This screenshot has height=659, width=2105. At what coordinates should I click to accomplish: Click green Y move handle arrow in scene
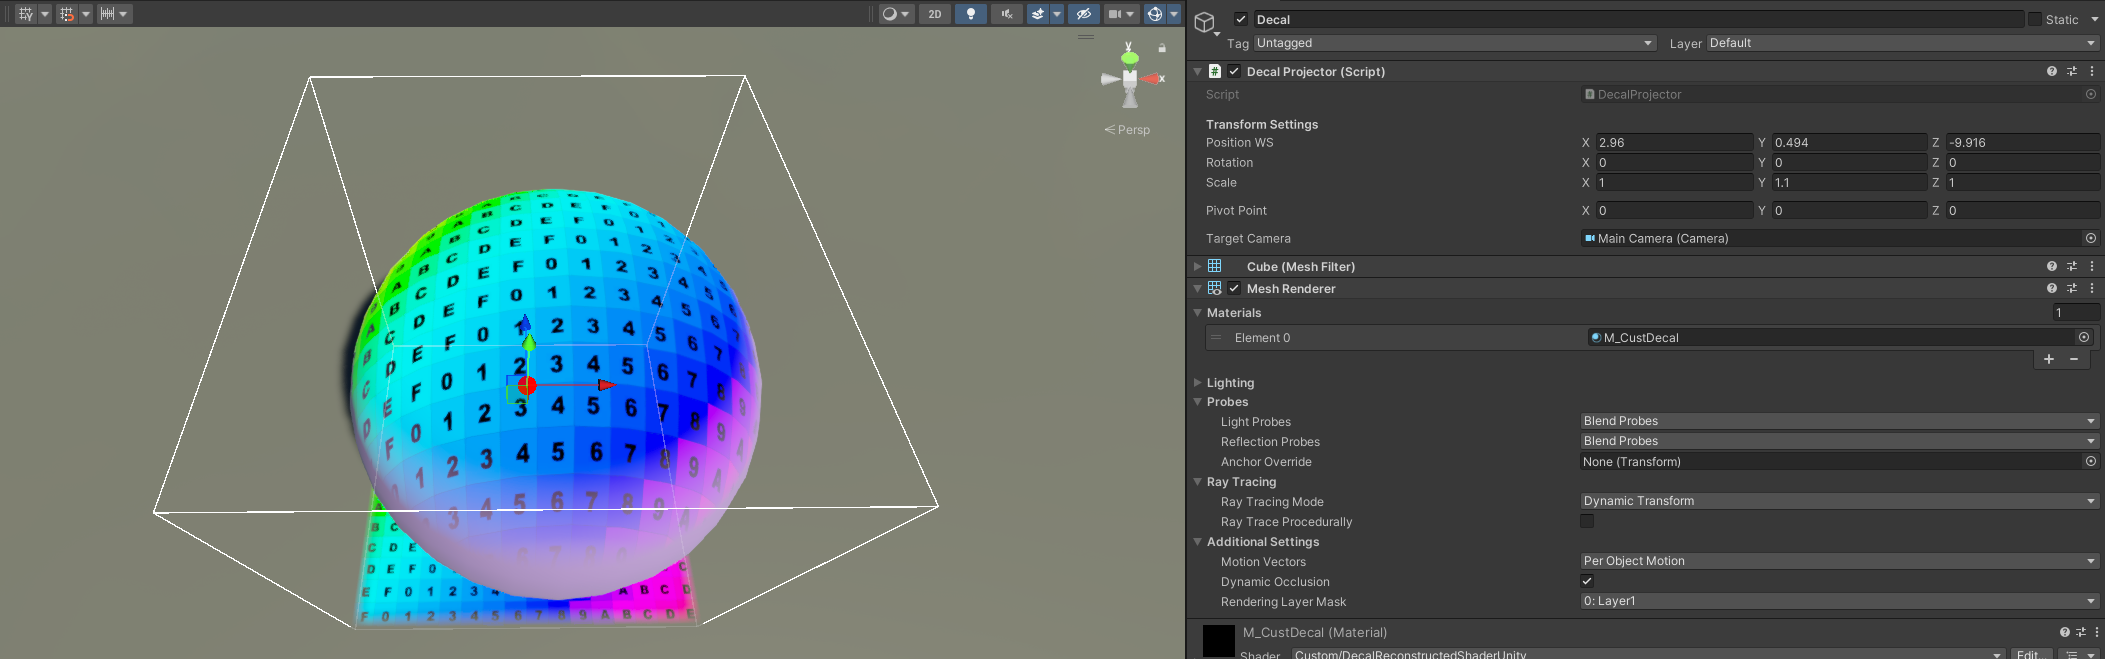528,341
